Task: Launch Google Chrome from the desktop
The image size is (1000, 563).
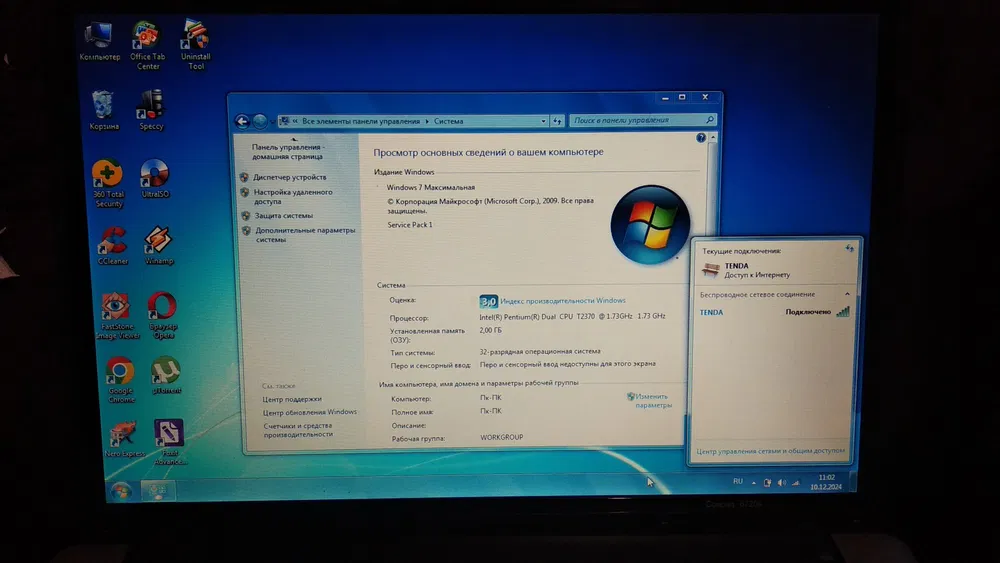Action: [121, 380]
